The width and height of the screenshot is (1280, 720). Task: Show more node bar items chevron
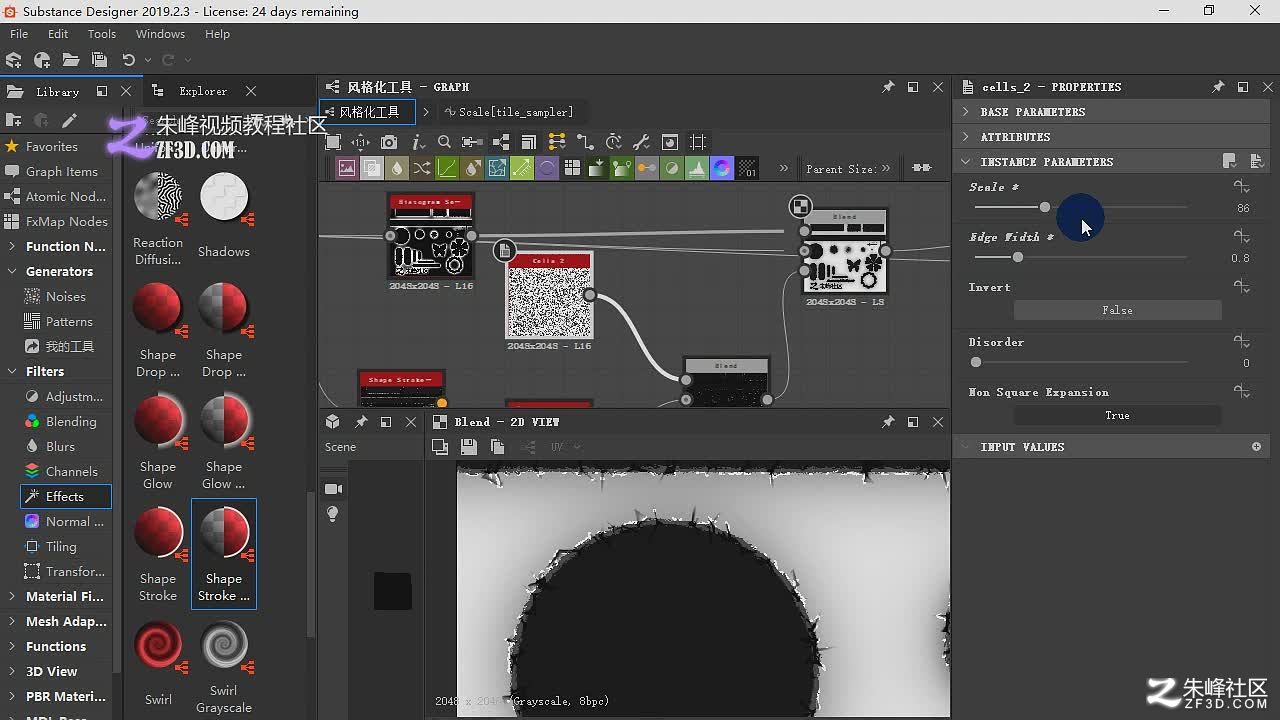783,169
